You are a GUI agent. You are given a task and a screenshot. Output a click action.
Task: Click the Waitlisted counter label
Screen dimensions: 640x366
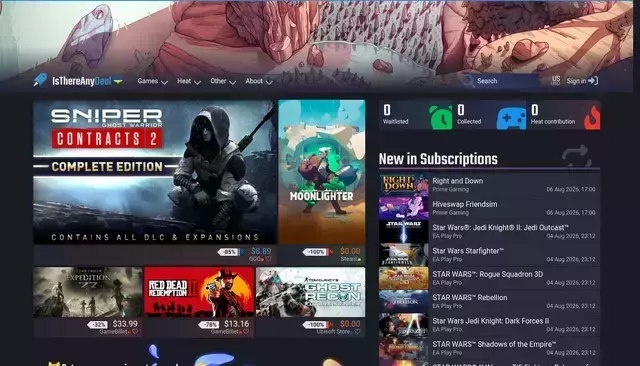[396, 122]
